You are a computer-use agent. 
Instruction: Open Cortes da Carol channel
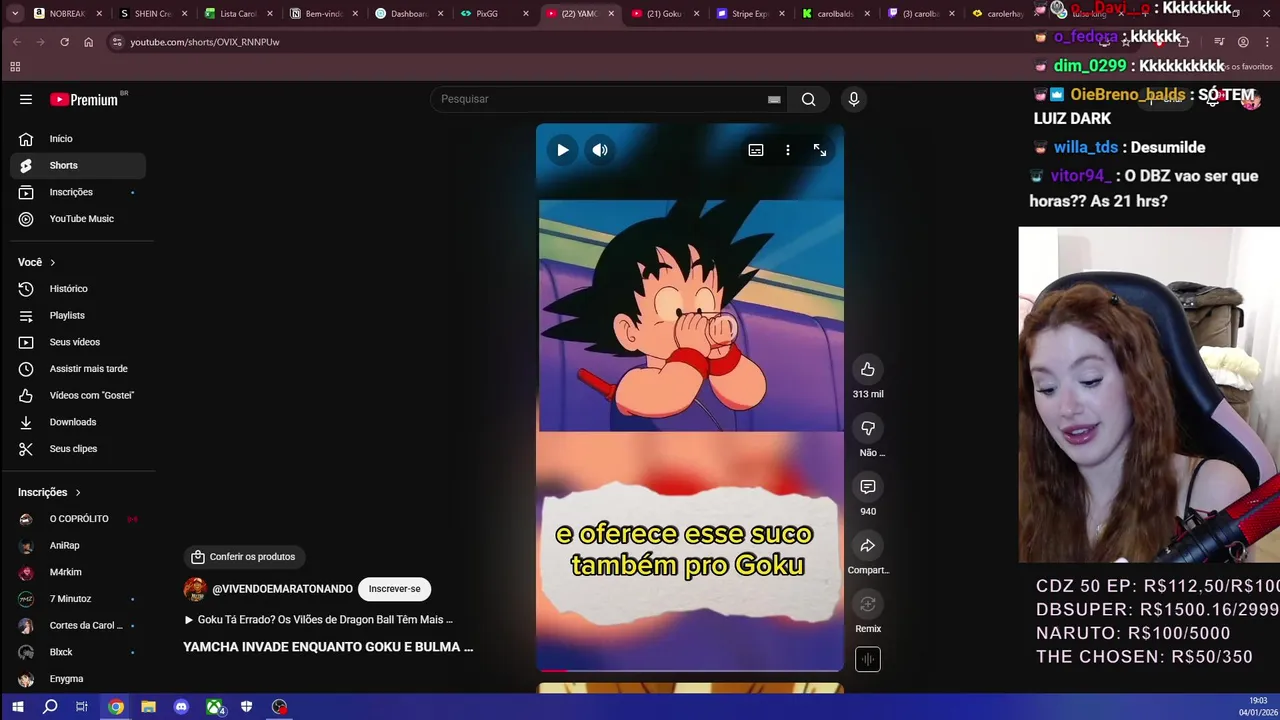coord(78,625)
